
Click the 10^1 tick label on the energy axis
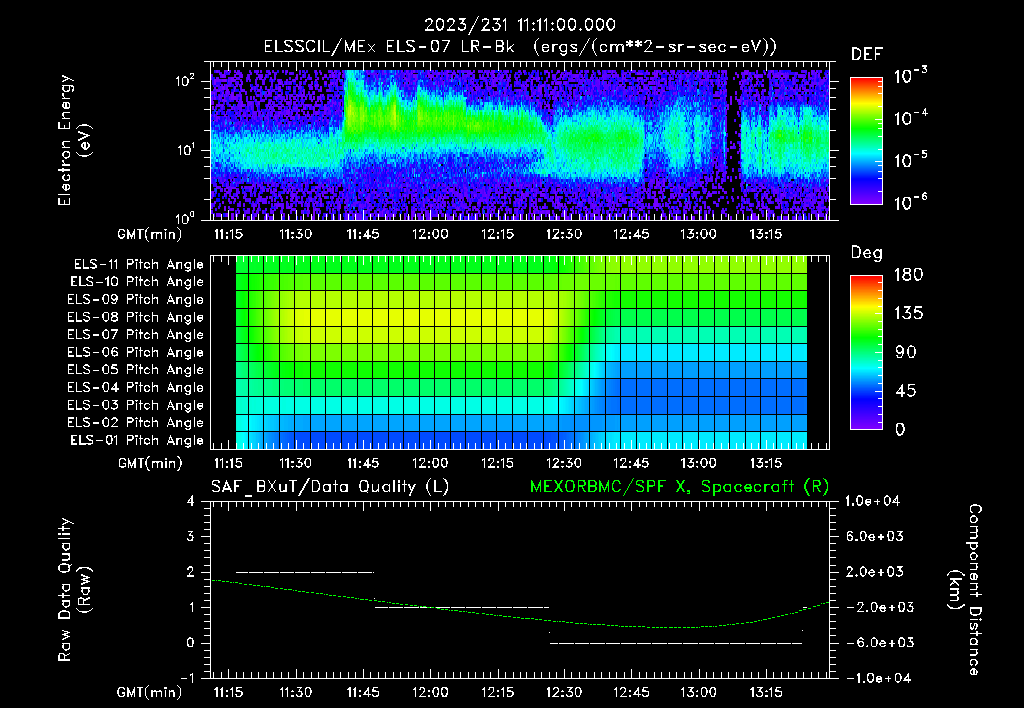tap(185, 150)
